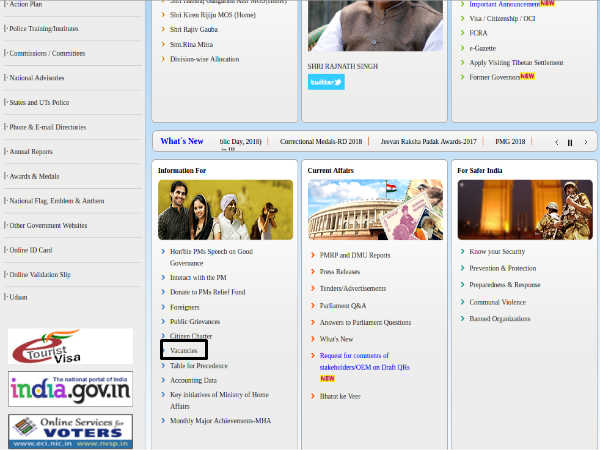Open Awards & Medals sidebar item

(x=34, y=176)
